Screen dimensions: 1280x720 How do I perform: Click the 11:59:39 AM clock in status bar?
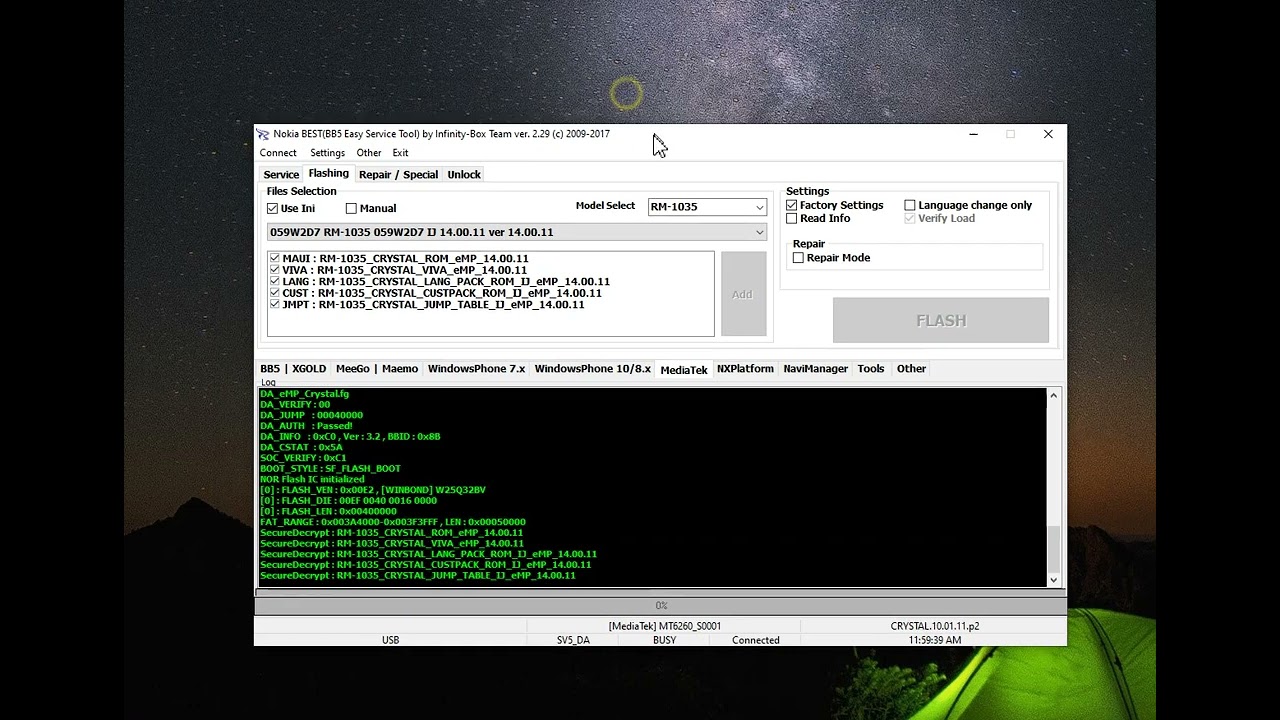[x=934, y=640]
